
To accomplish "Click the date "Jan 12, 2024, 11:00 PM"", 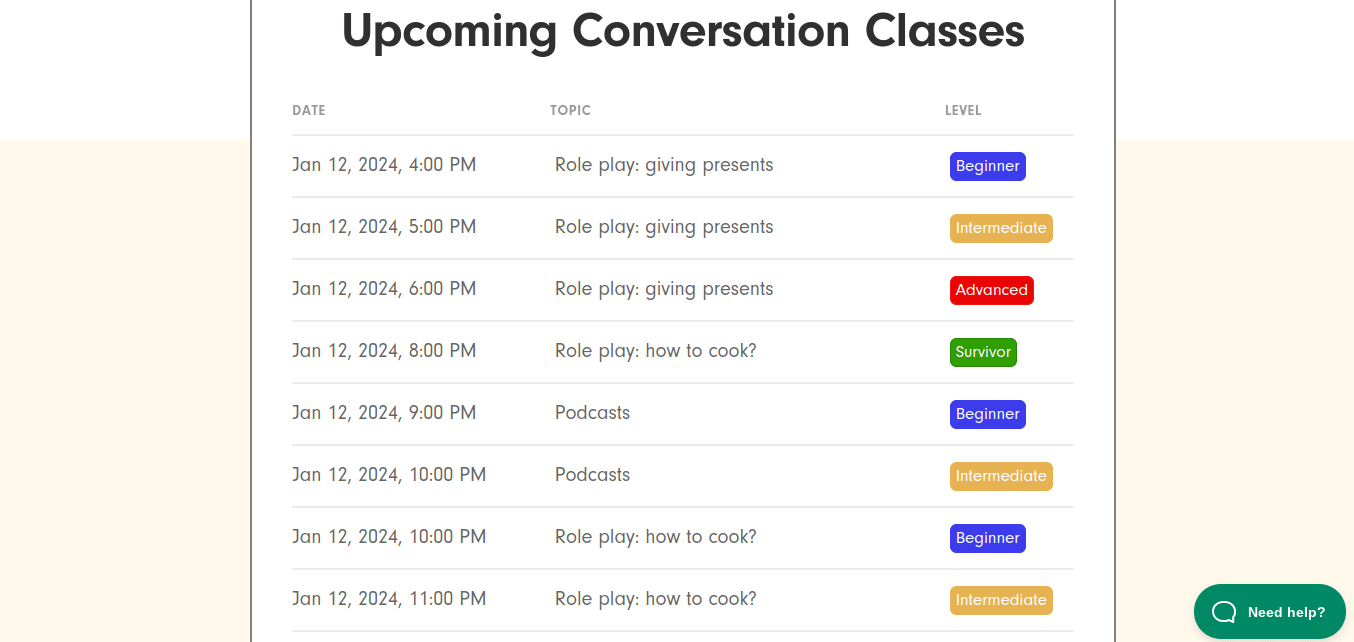I will [x=389, y=599].
